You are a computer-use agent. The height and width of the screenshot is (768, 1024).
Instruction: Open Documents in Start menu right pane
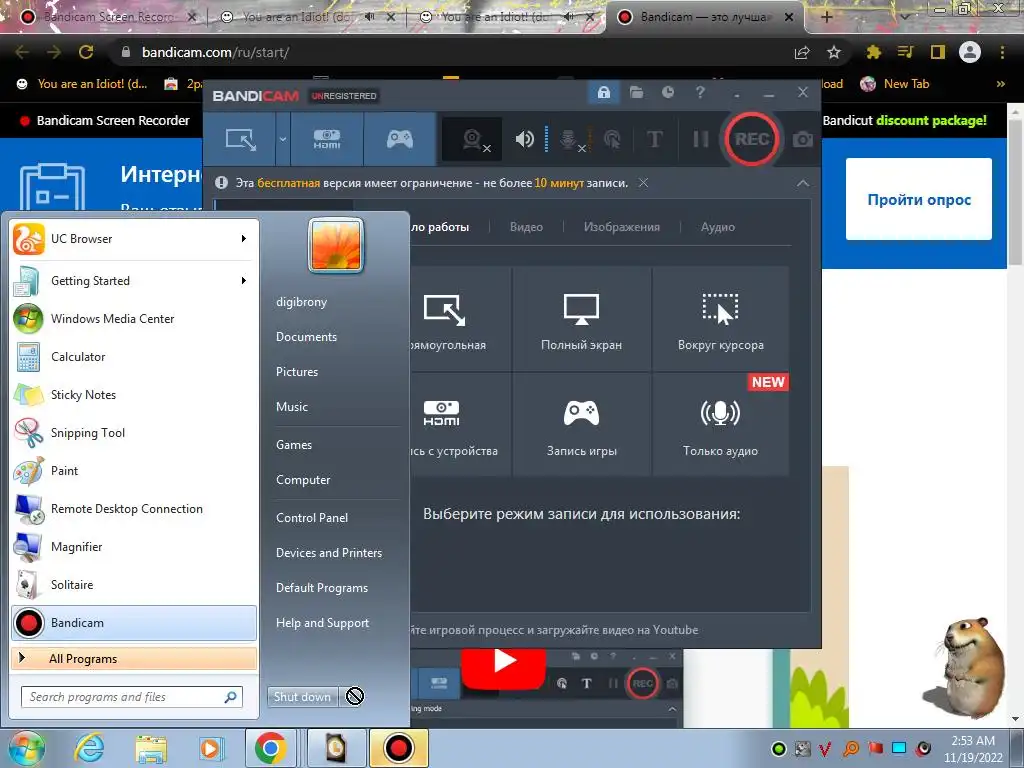[306, 337]
